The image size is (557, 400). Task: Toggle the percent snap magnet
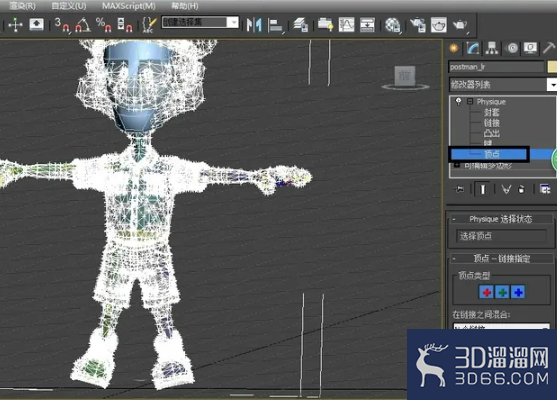tap(104, 25)
